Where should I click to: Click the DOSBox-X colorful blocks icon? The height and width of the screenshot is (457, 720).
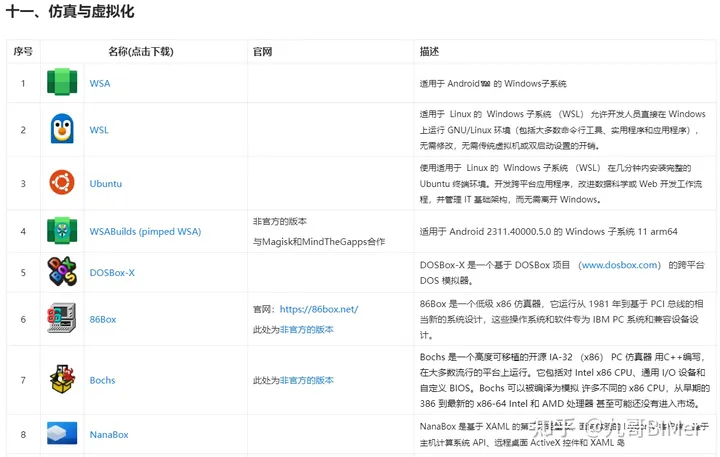point(62,271)
